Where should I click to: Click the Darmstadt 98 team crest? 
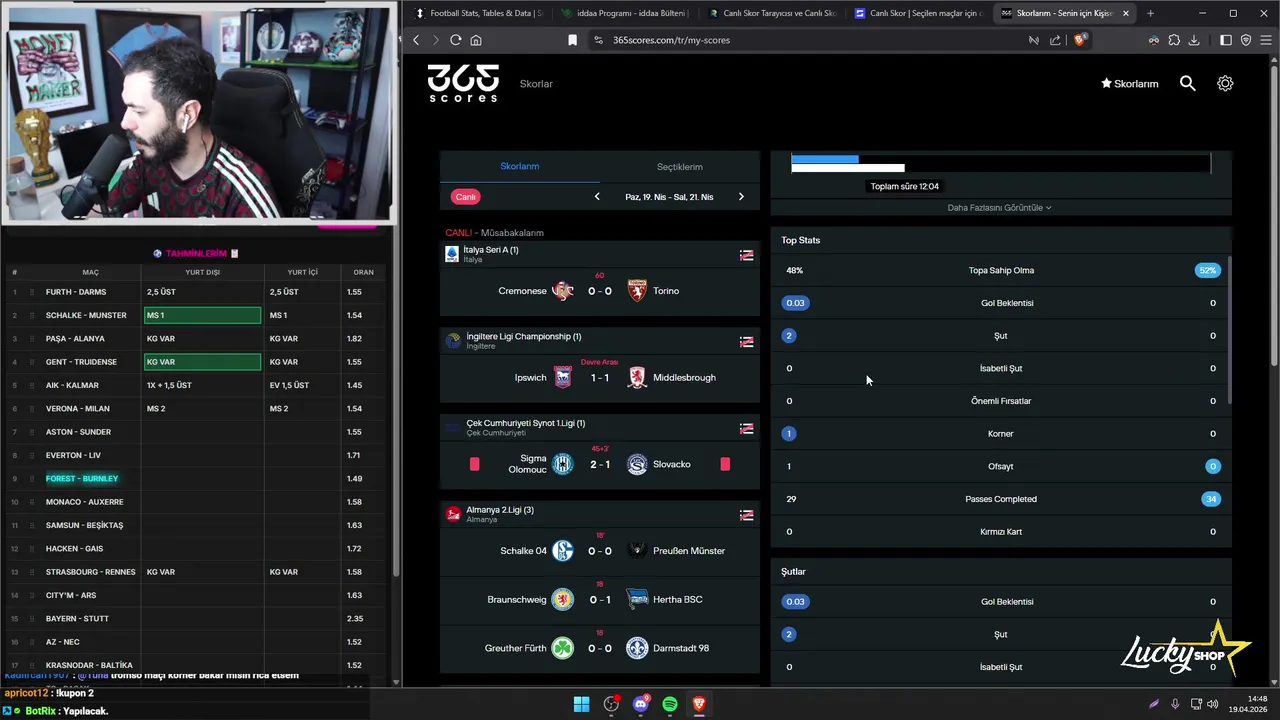pos(637,648)
